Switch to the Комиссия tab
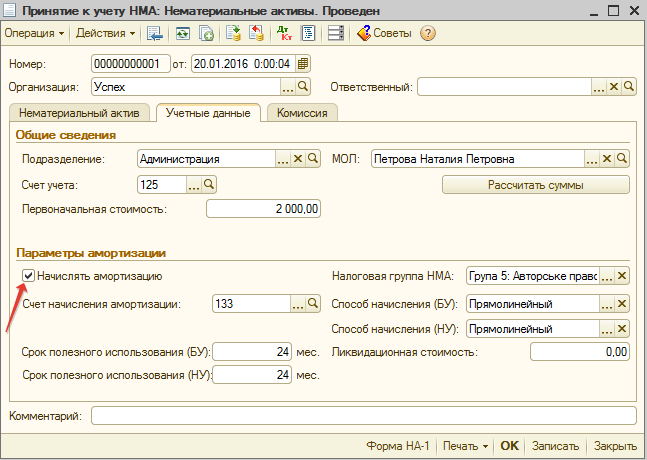The image size is (647, 460). [301, 113]
